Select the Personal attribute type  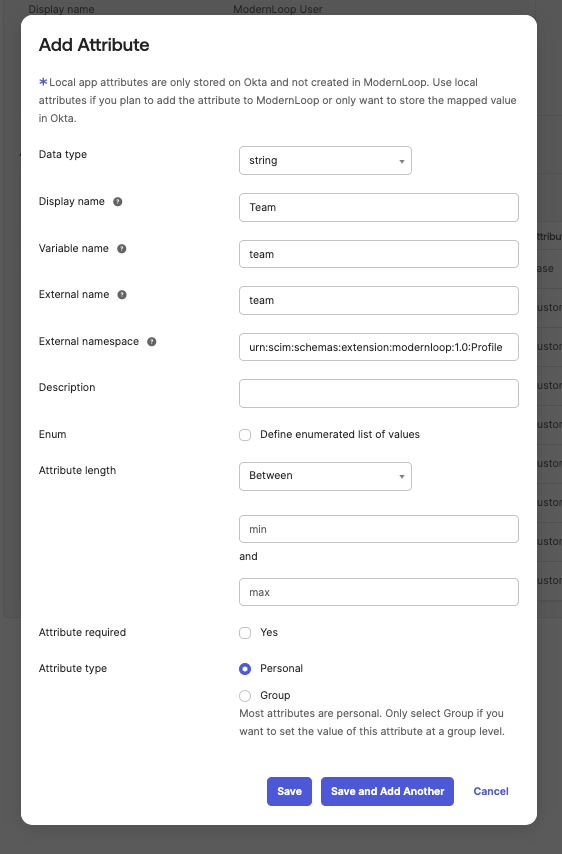click(x=245, y=669)
